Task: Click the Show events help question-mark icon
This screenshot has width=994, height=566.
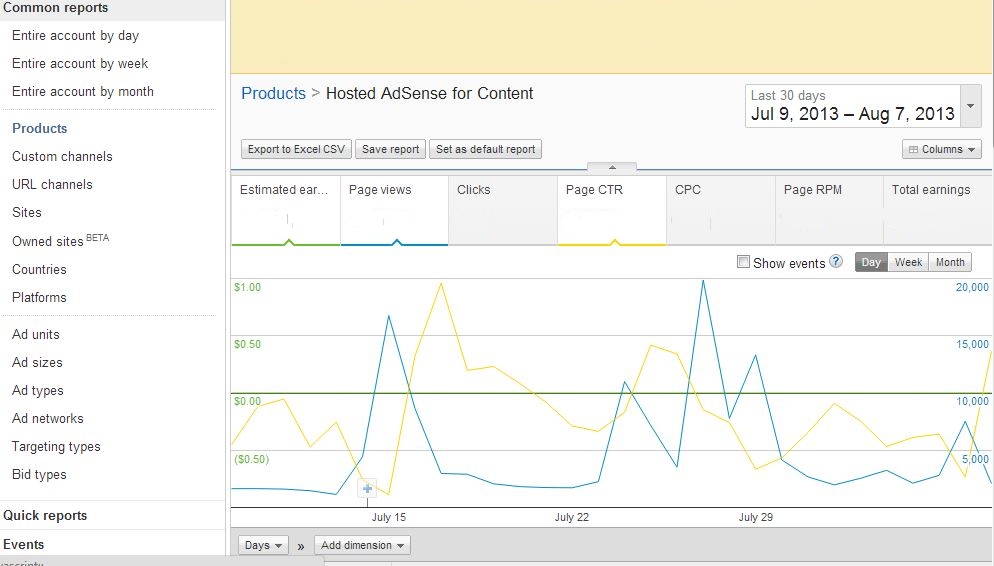Action: 836,262
